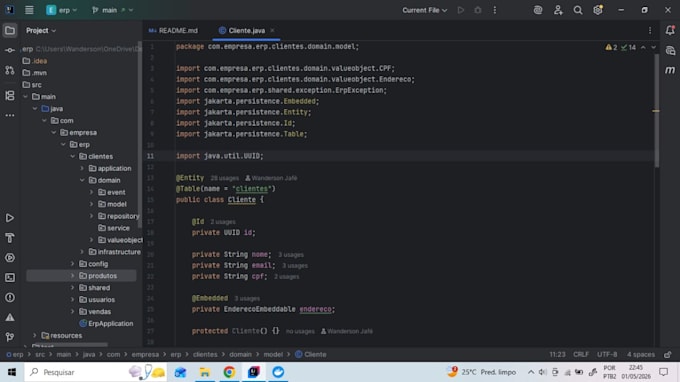Screen dimensions: 680x382
Task: Expand the application package
Action: [x=82, y=168]
